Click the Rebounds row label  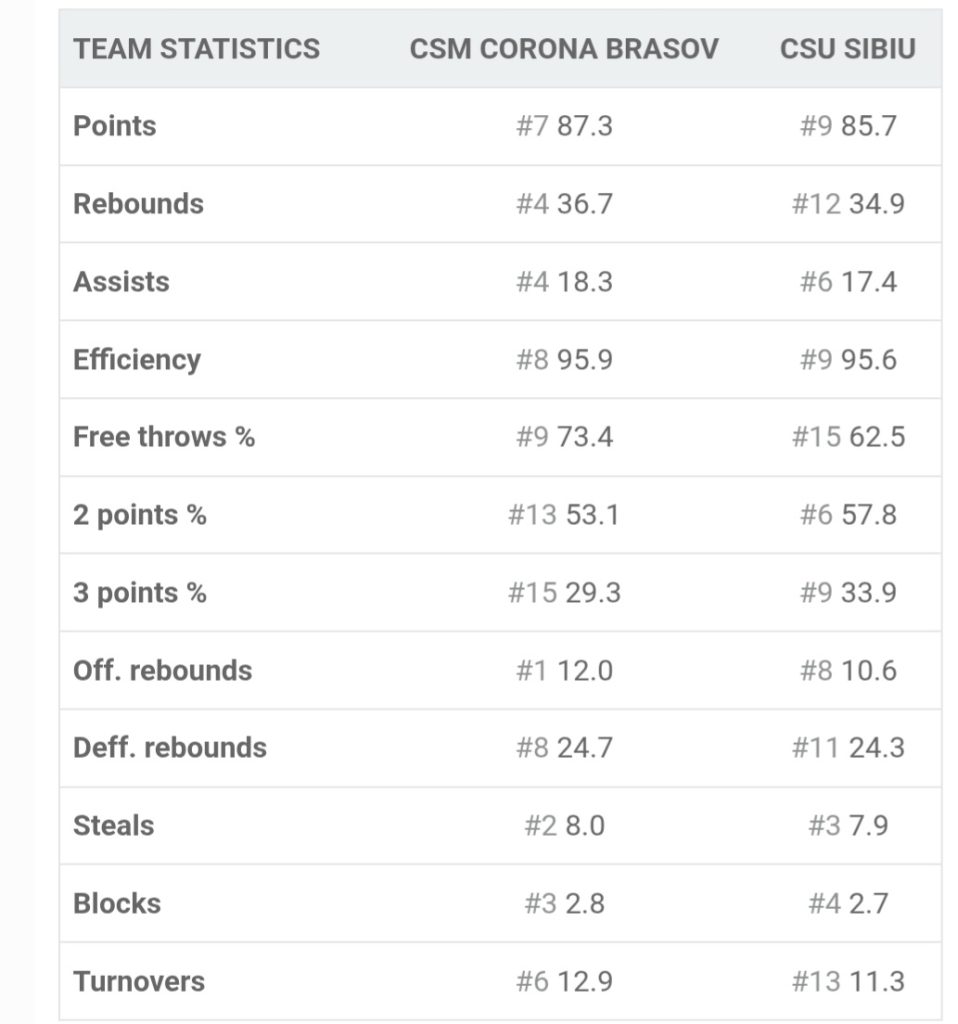click(138, 204)
